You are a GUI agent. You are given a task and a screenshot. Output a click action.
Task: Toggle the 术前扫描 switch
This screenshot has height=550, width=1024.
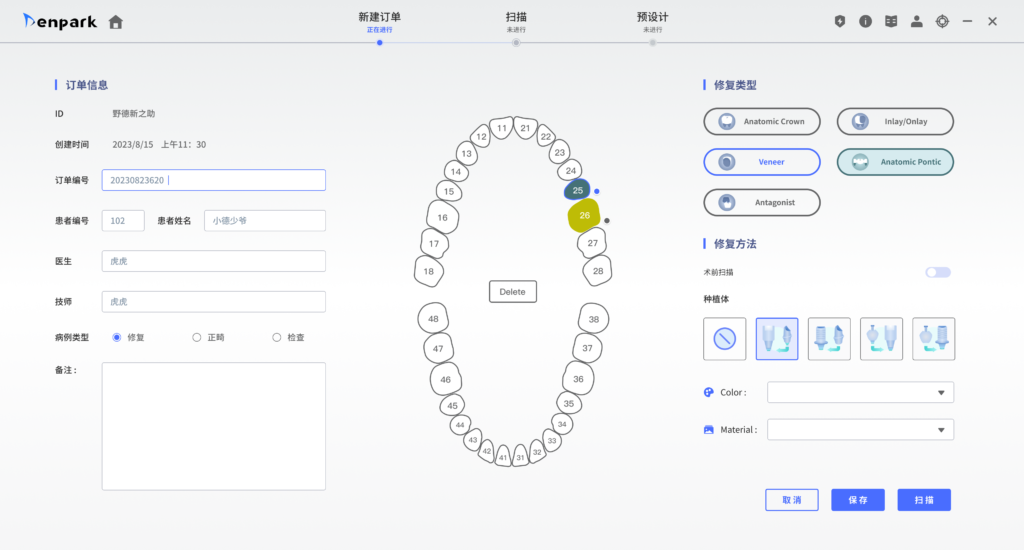pos(937,272)
